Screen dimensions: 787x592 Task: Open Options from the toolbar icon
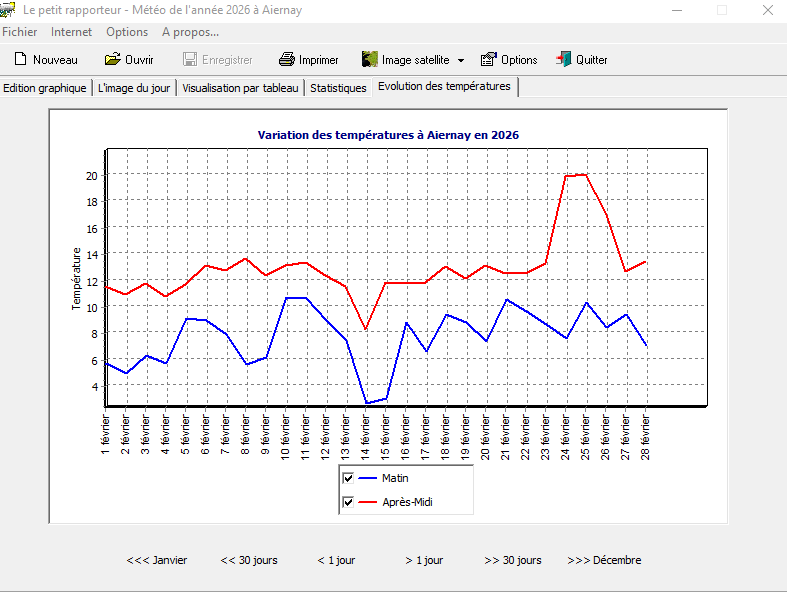click(x=488, y=60)
